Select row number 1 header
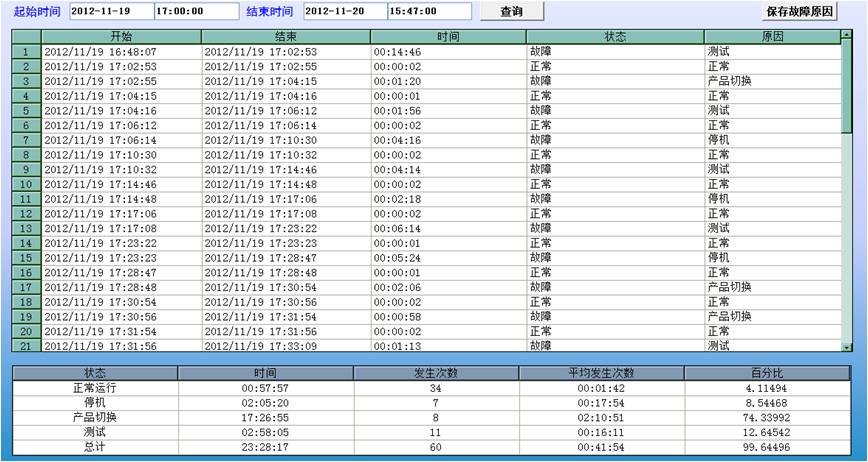Viewport: 868px width, 462px height. point(26,51)
